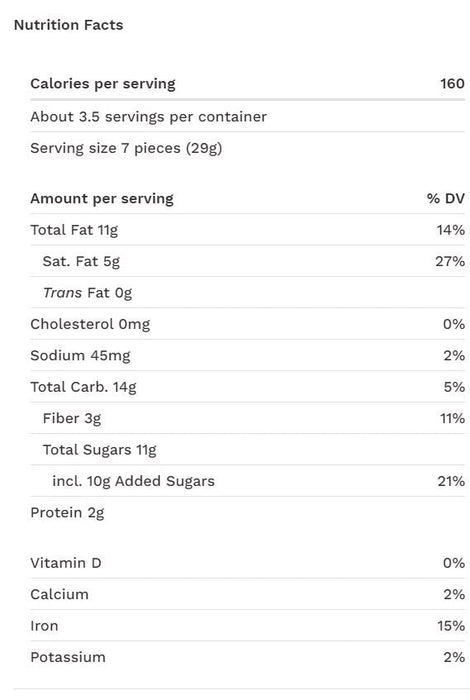The width and height of the screenshot is (470, 700).
Task: Click the Total Carb. 14g entry
Action: (x=83, y=387)
